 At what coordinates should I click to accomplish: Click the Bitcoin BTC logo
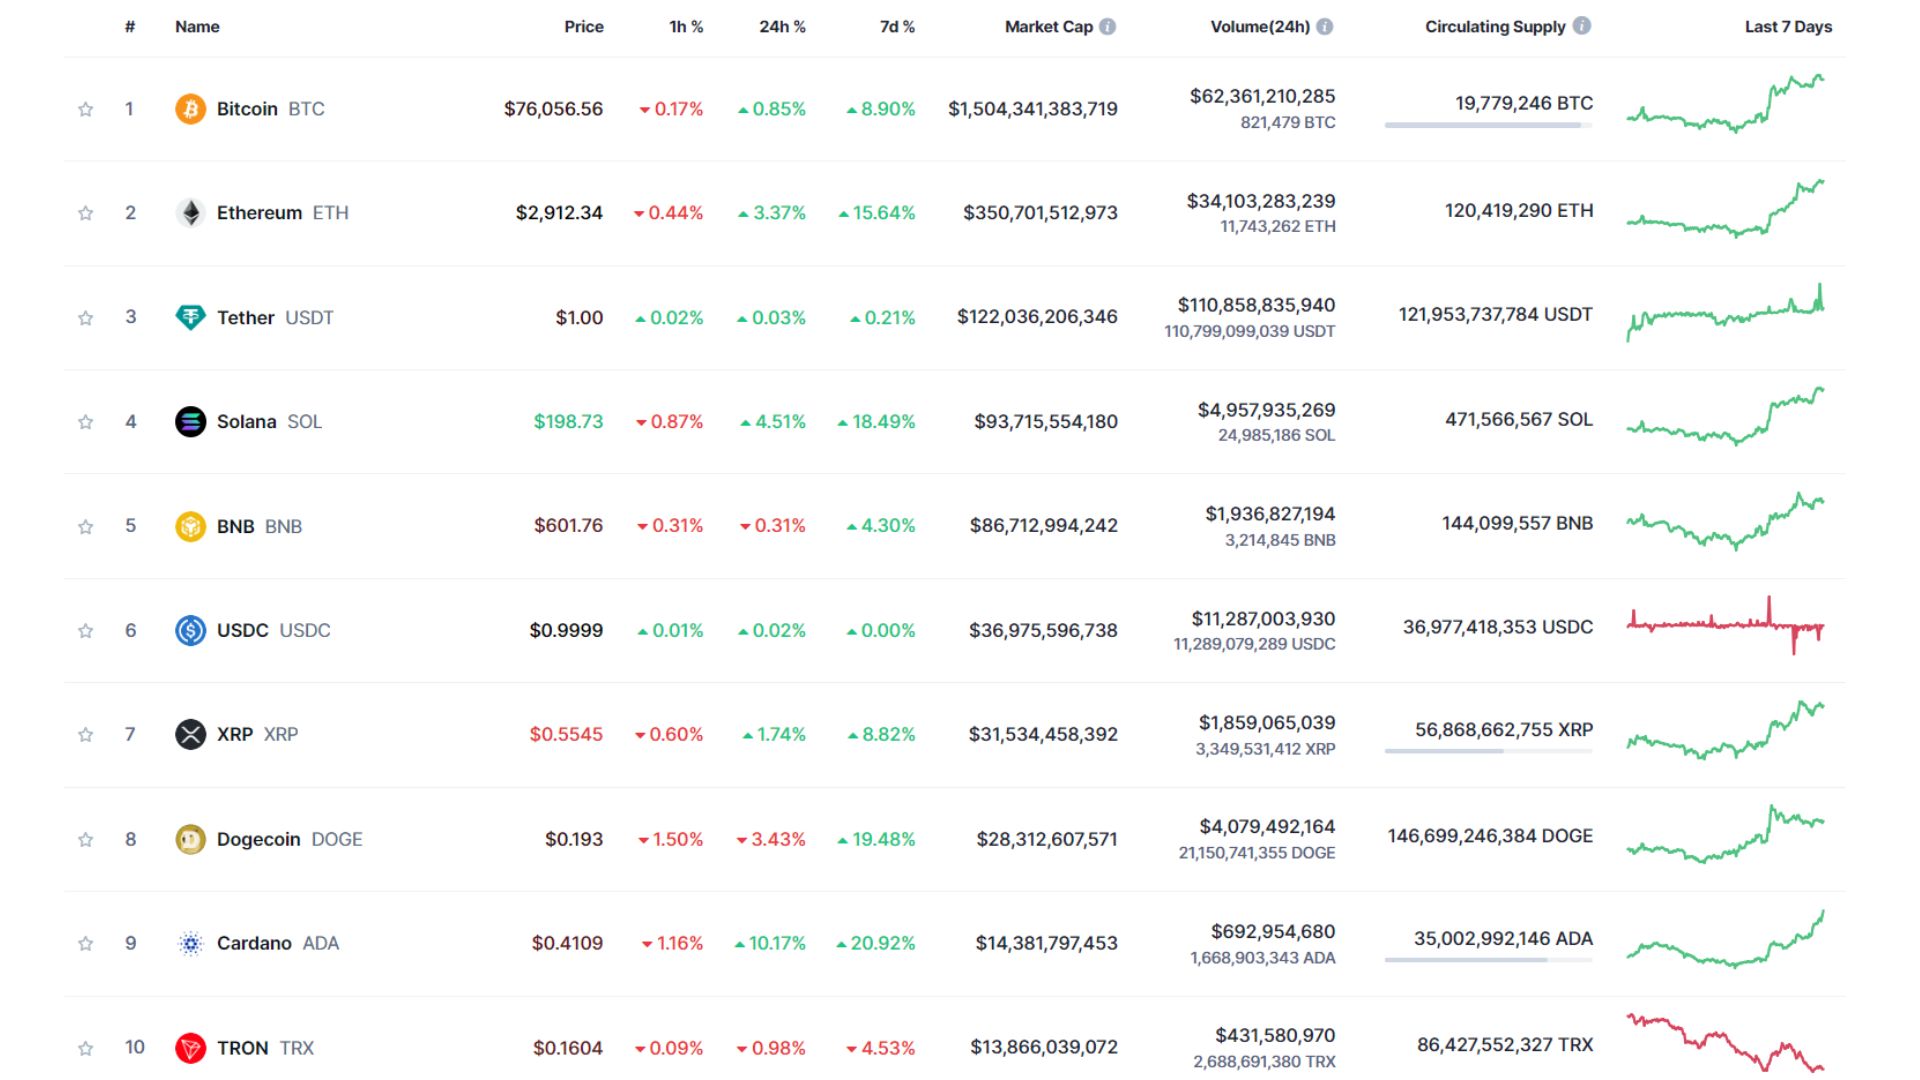pos(189,108)
